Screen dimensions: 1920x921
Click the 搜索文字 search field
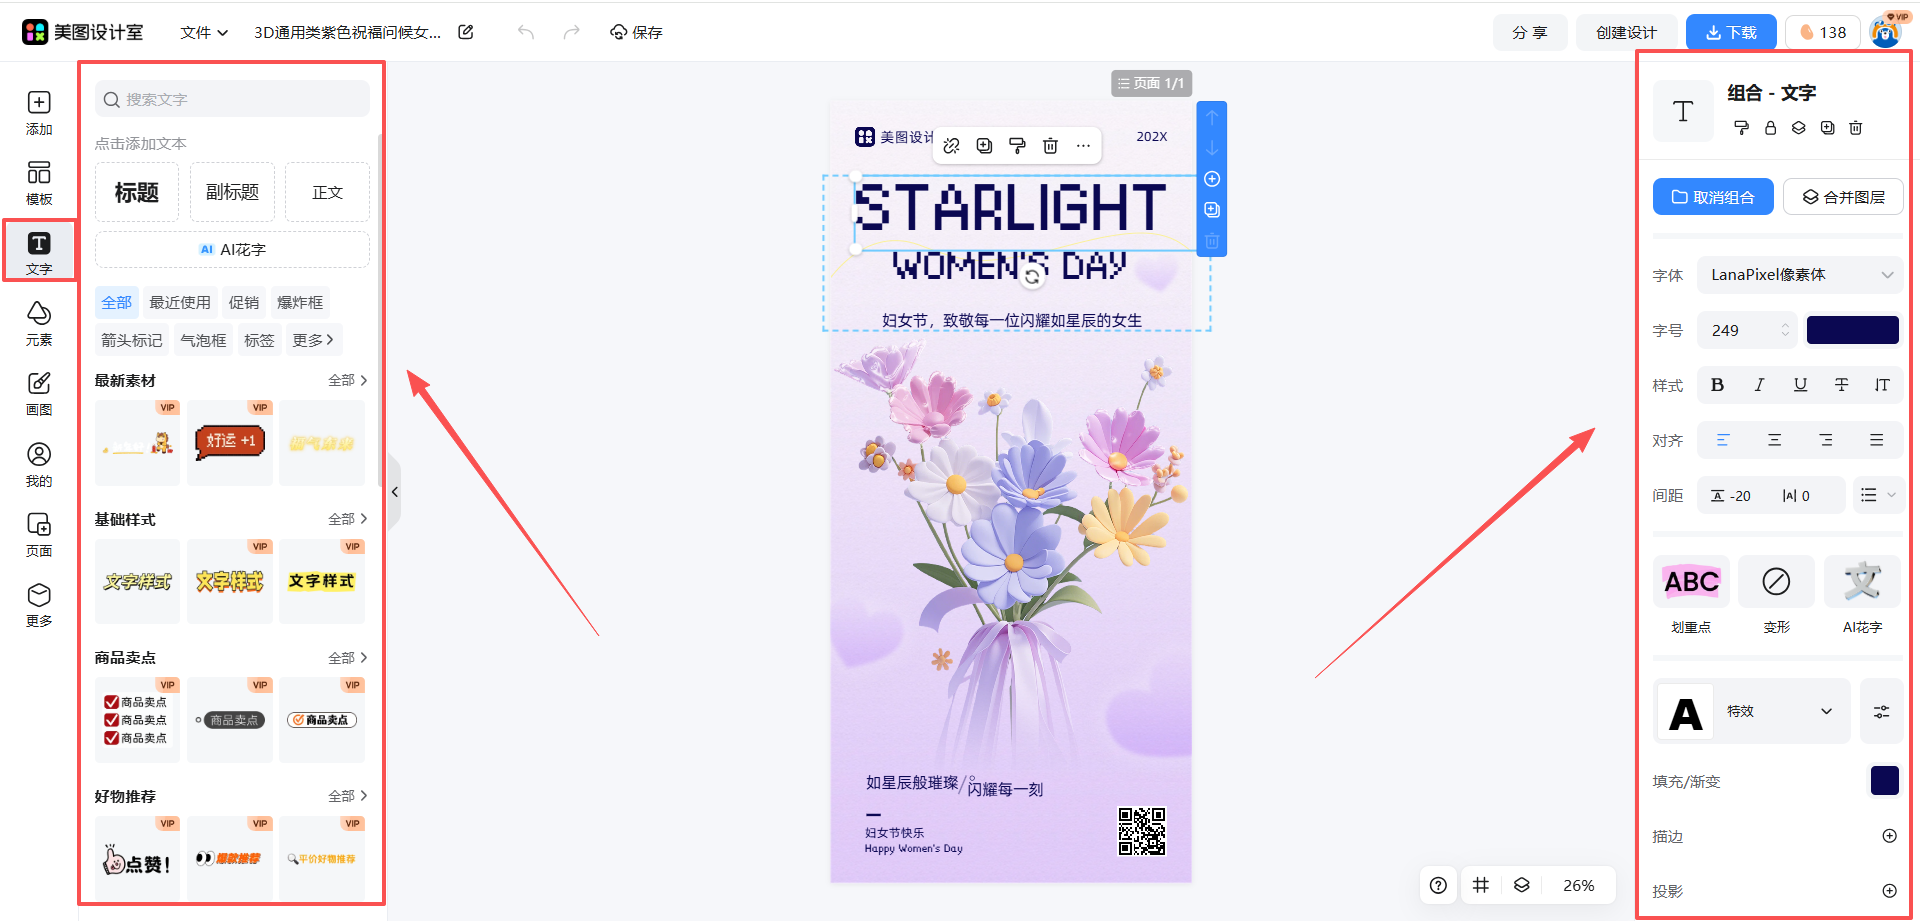click(232, 99)
